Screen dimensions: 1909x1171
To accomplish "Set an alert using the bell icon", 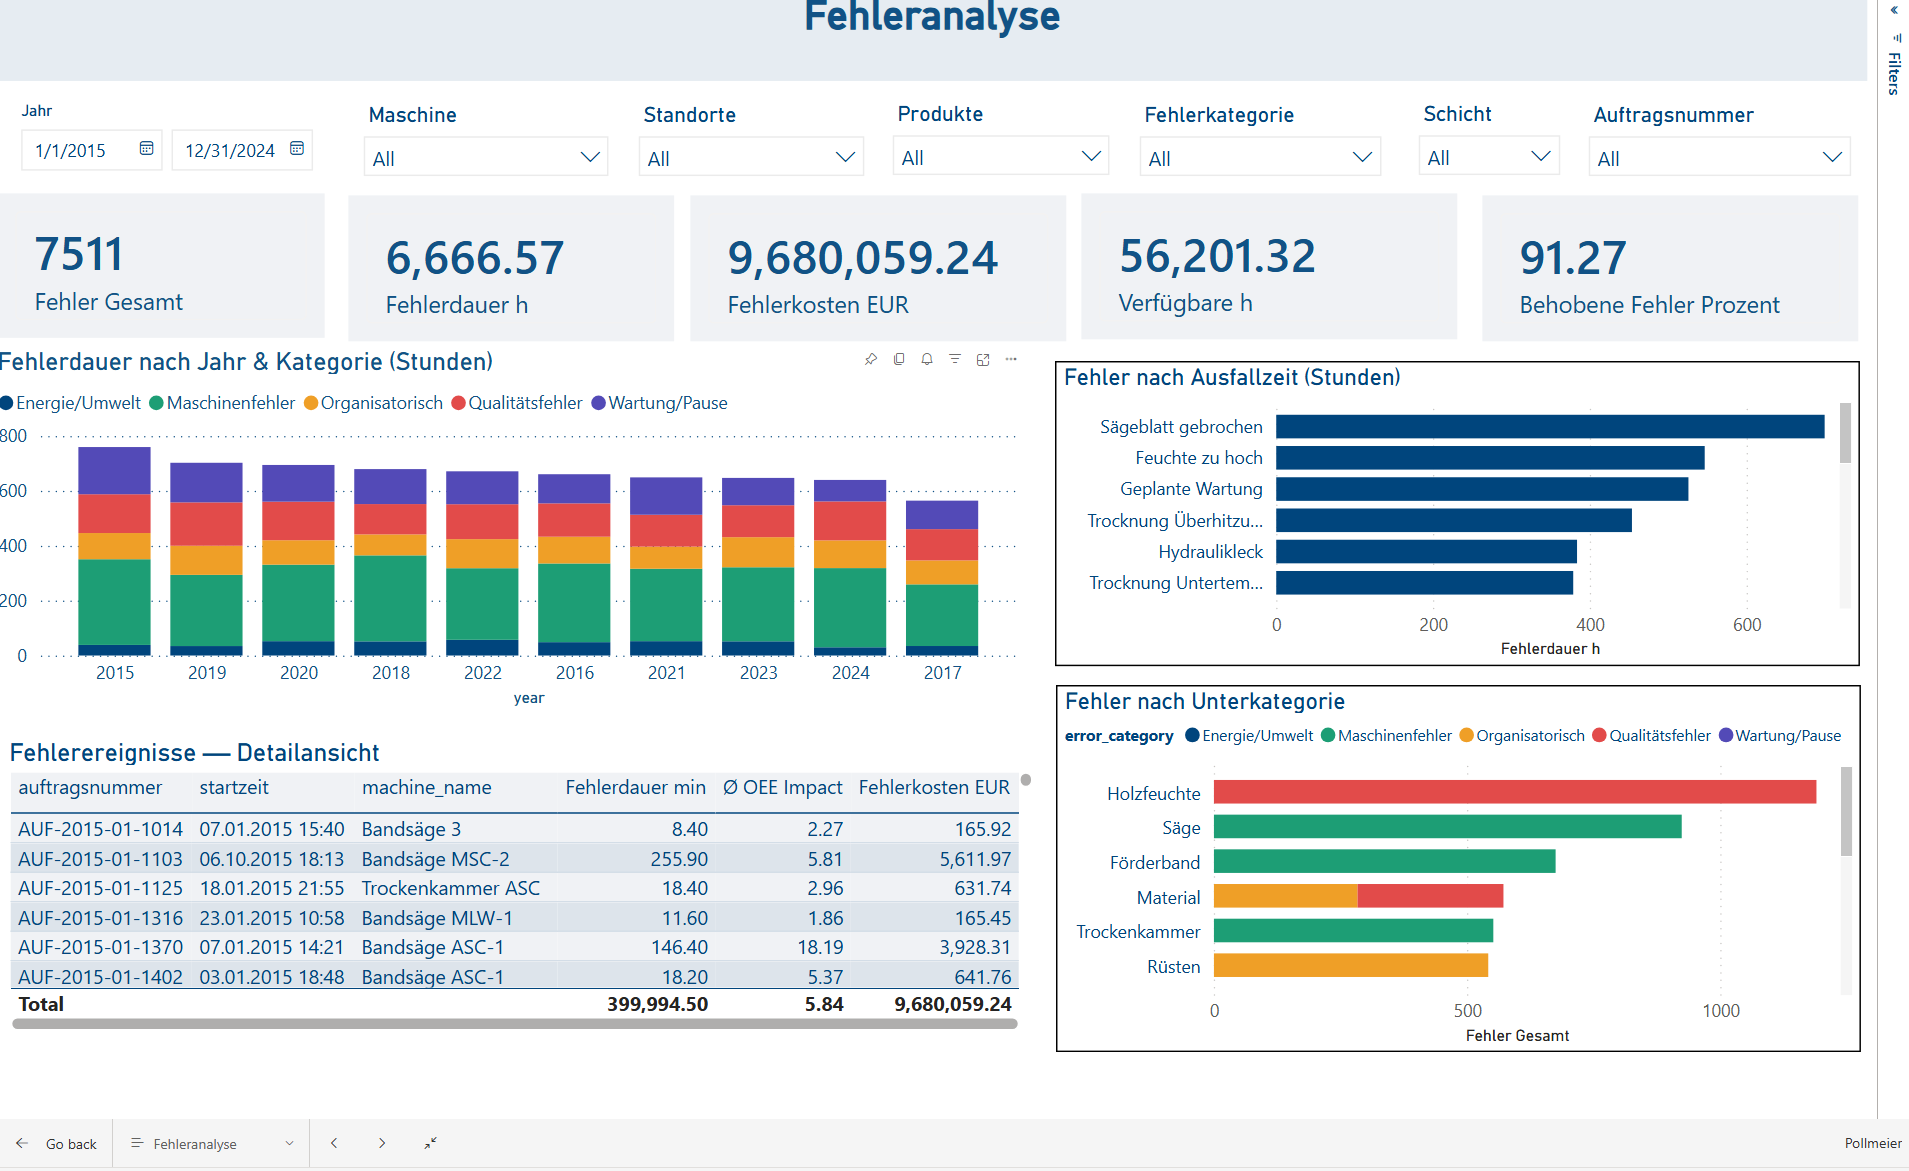I will point(926,359).
